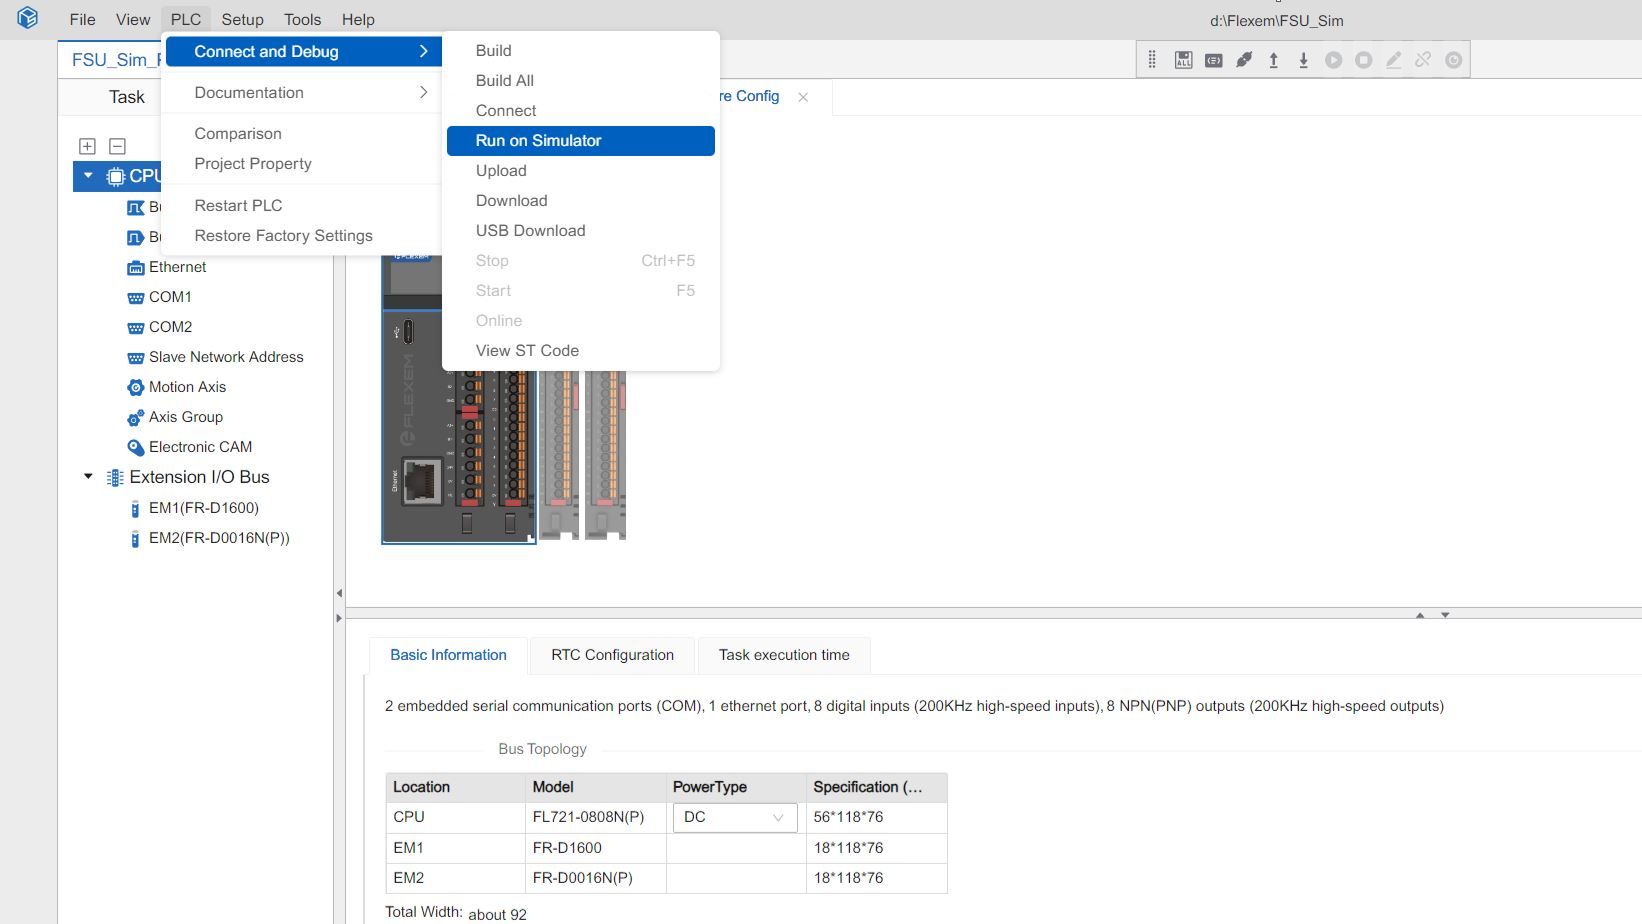1642x924 pixels.
Task: Open Ethernet settings in device tree
Action: click(x=178, y=267)
